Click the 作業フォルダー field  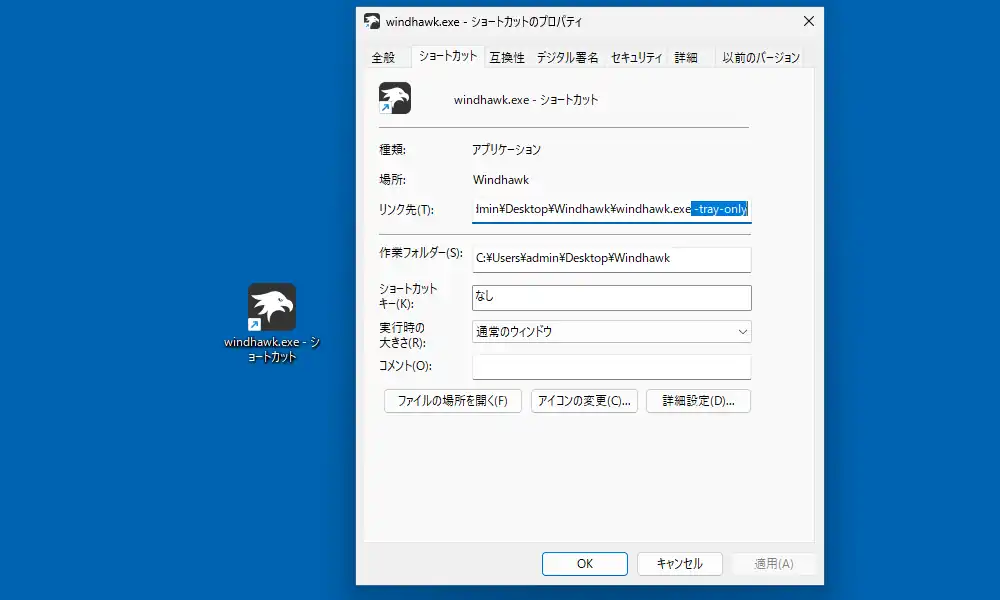click(x=612, y=258)
